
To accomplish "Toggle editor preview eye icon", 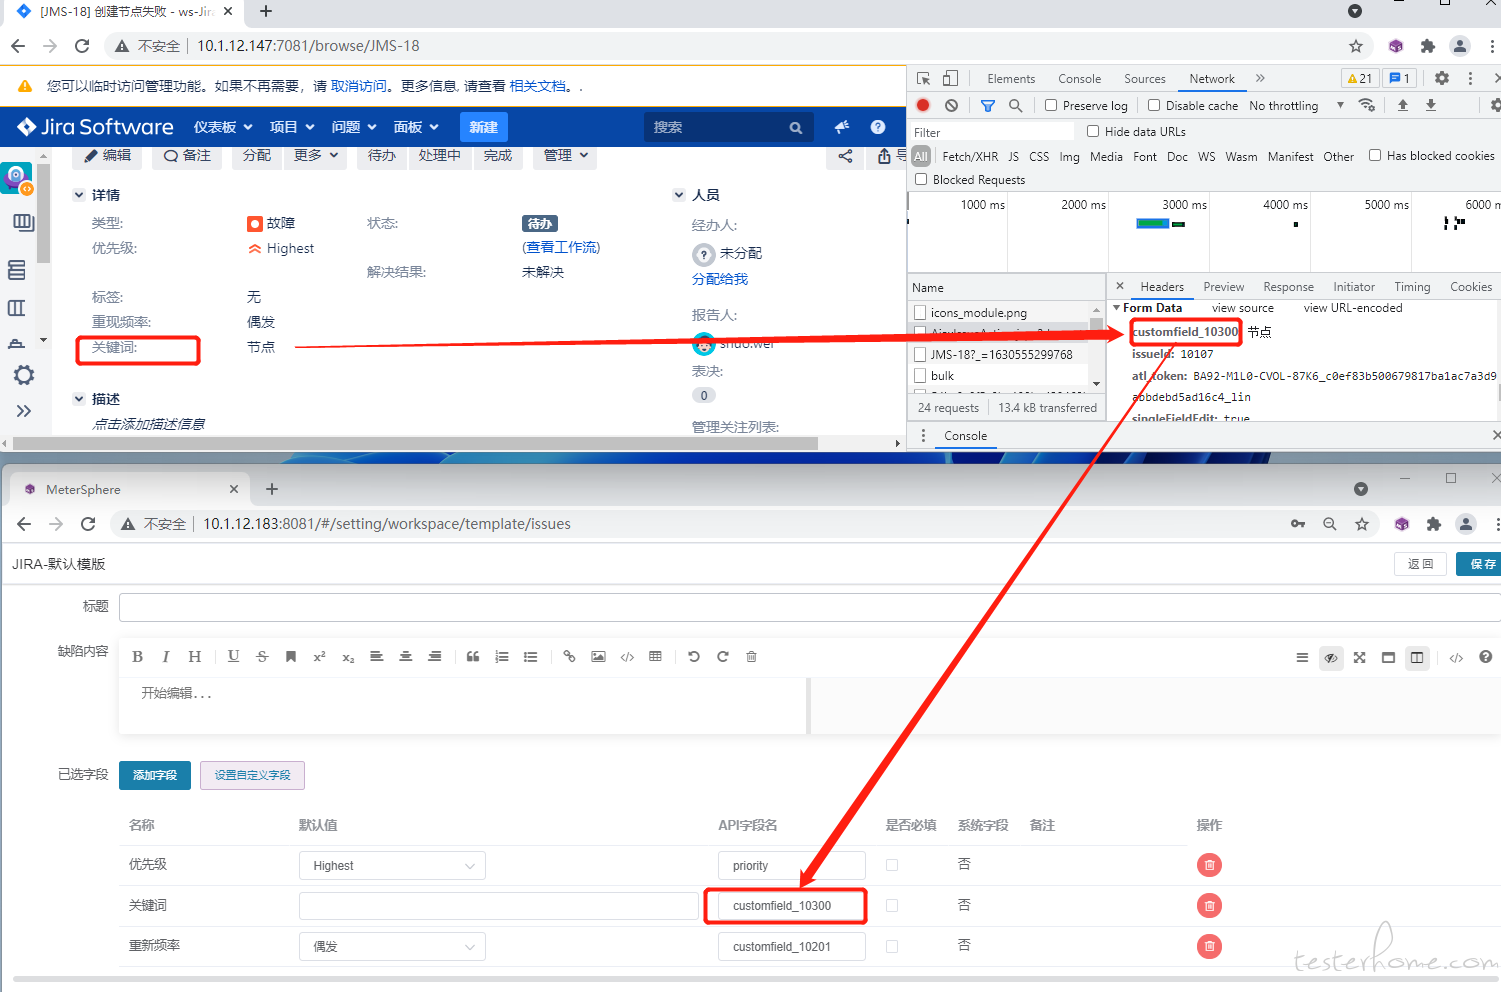I will pyautogui.click(x=1331, y=657).
